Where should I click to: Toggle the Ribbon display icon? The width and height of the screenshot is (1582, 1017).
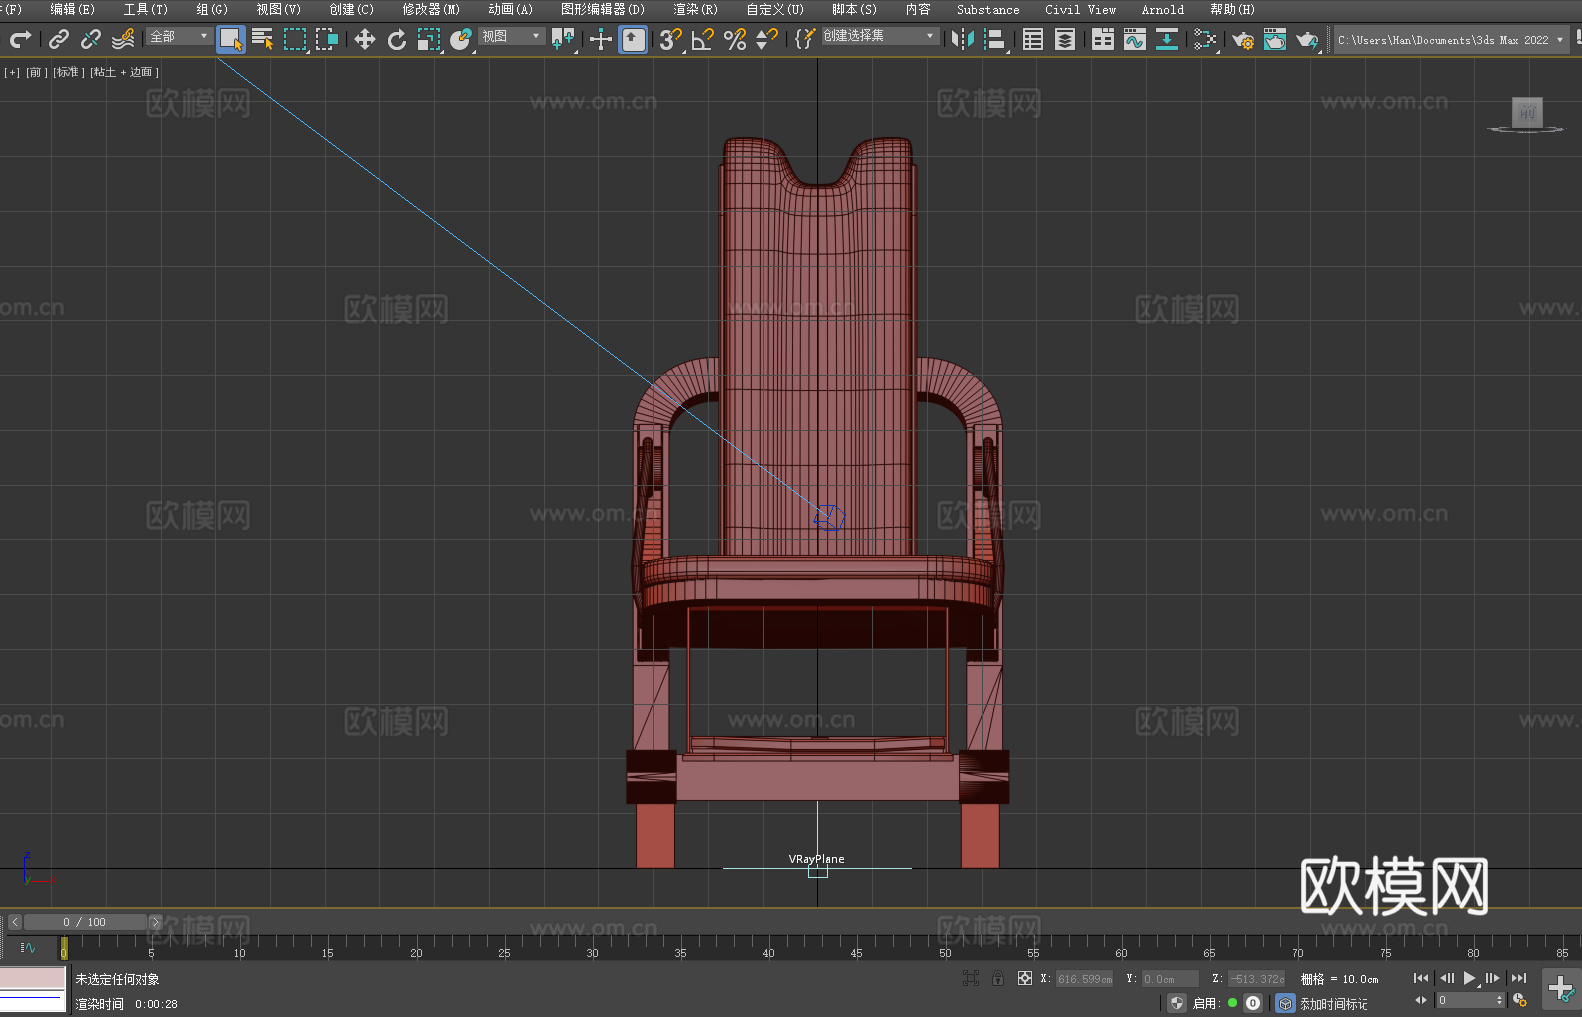(1103, 39)
